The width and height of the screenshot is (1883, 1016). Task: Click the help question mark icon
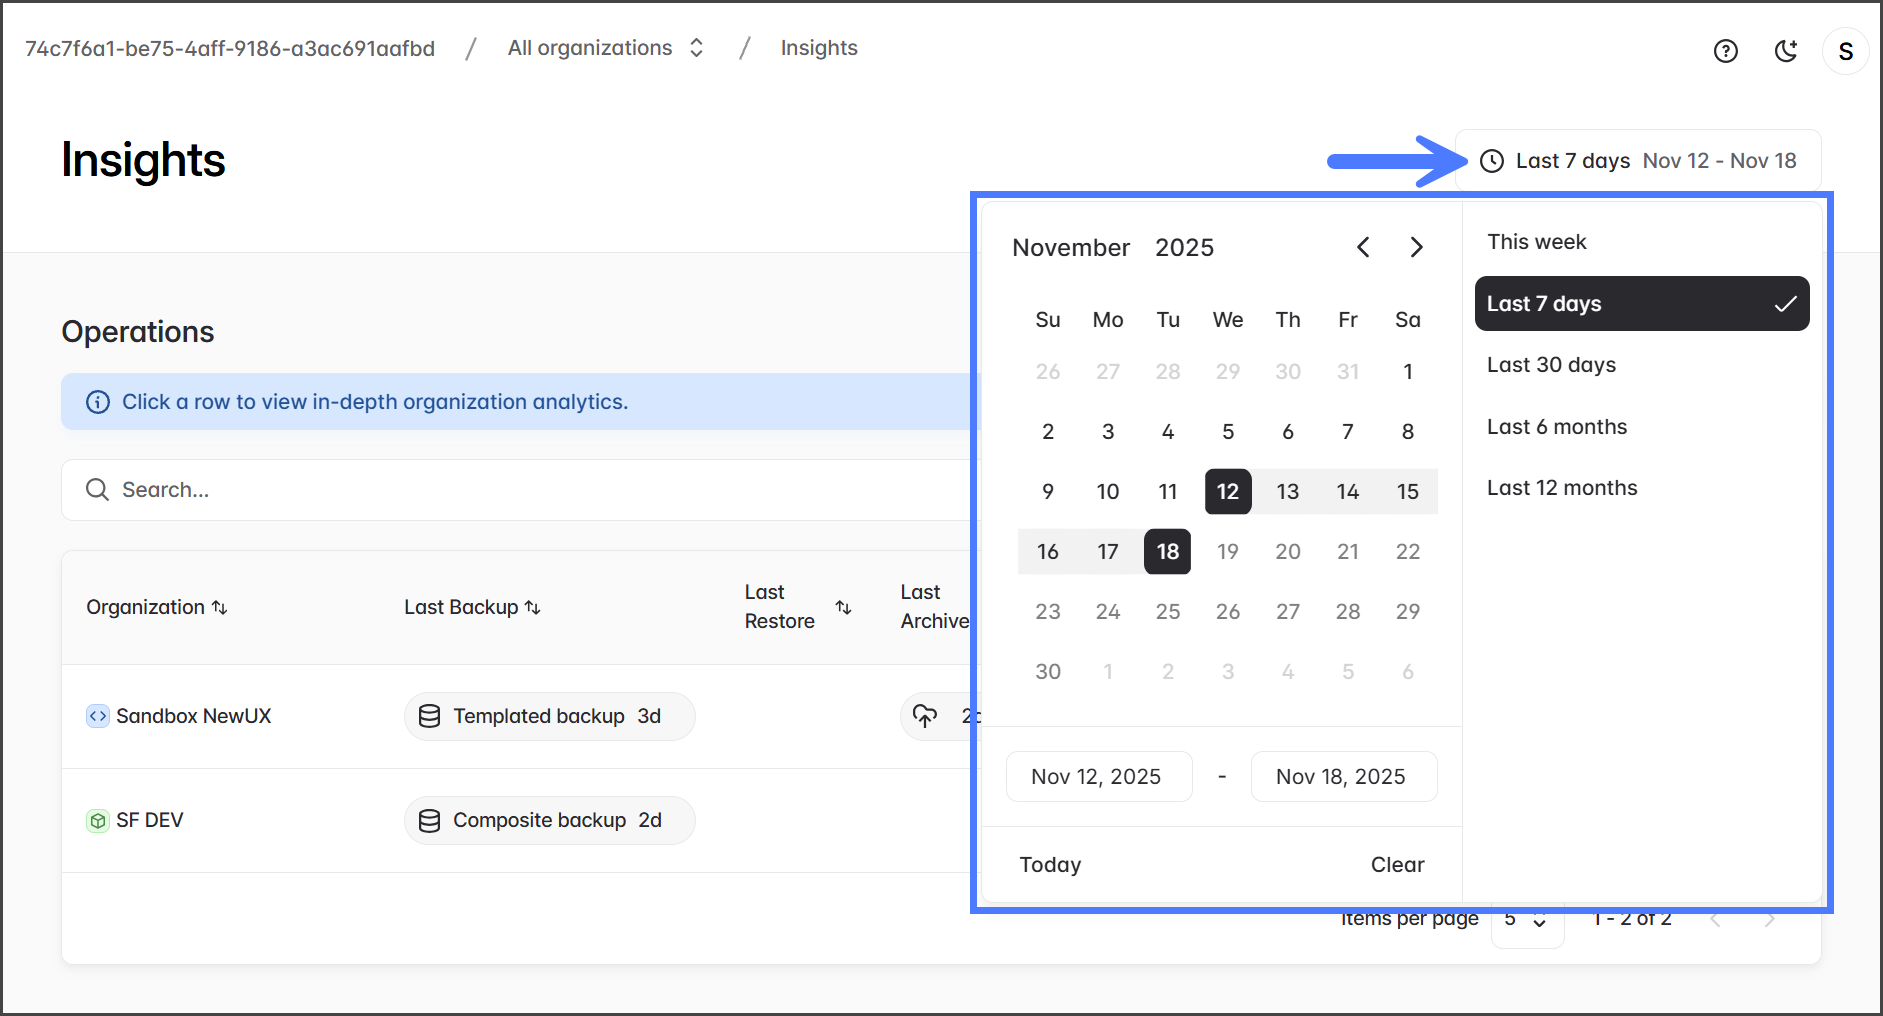point(1725,51)
